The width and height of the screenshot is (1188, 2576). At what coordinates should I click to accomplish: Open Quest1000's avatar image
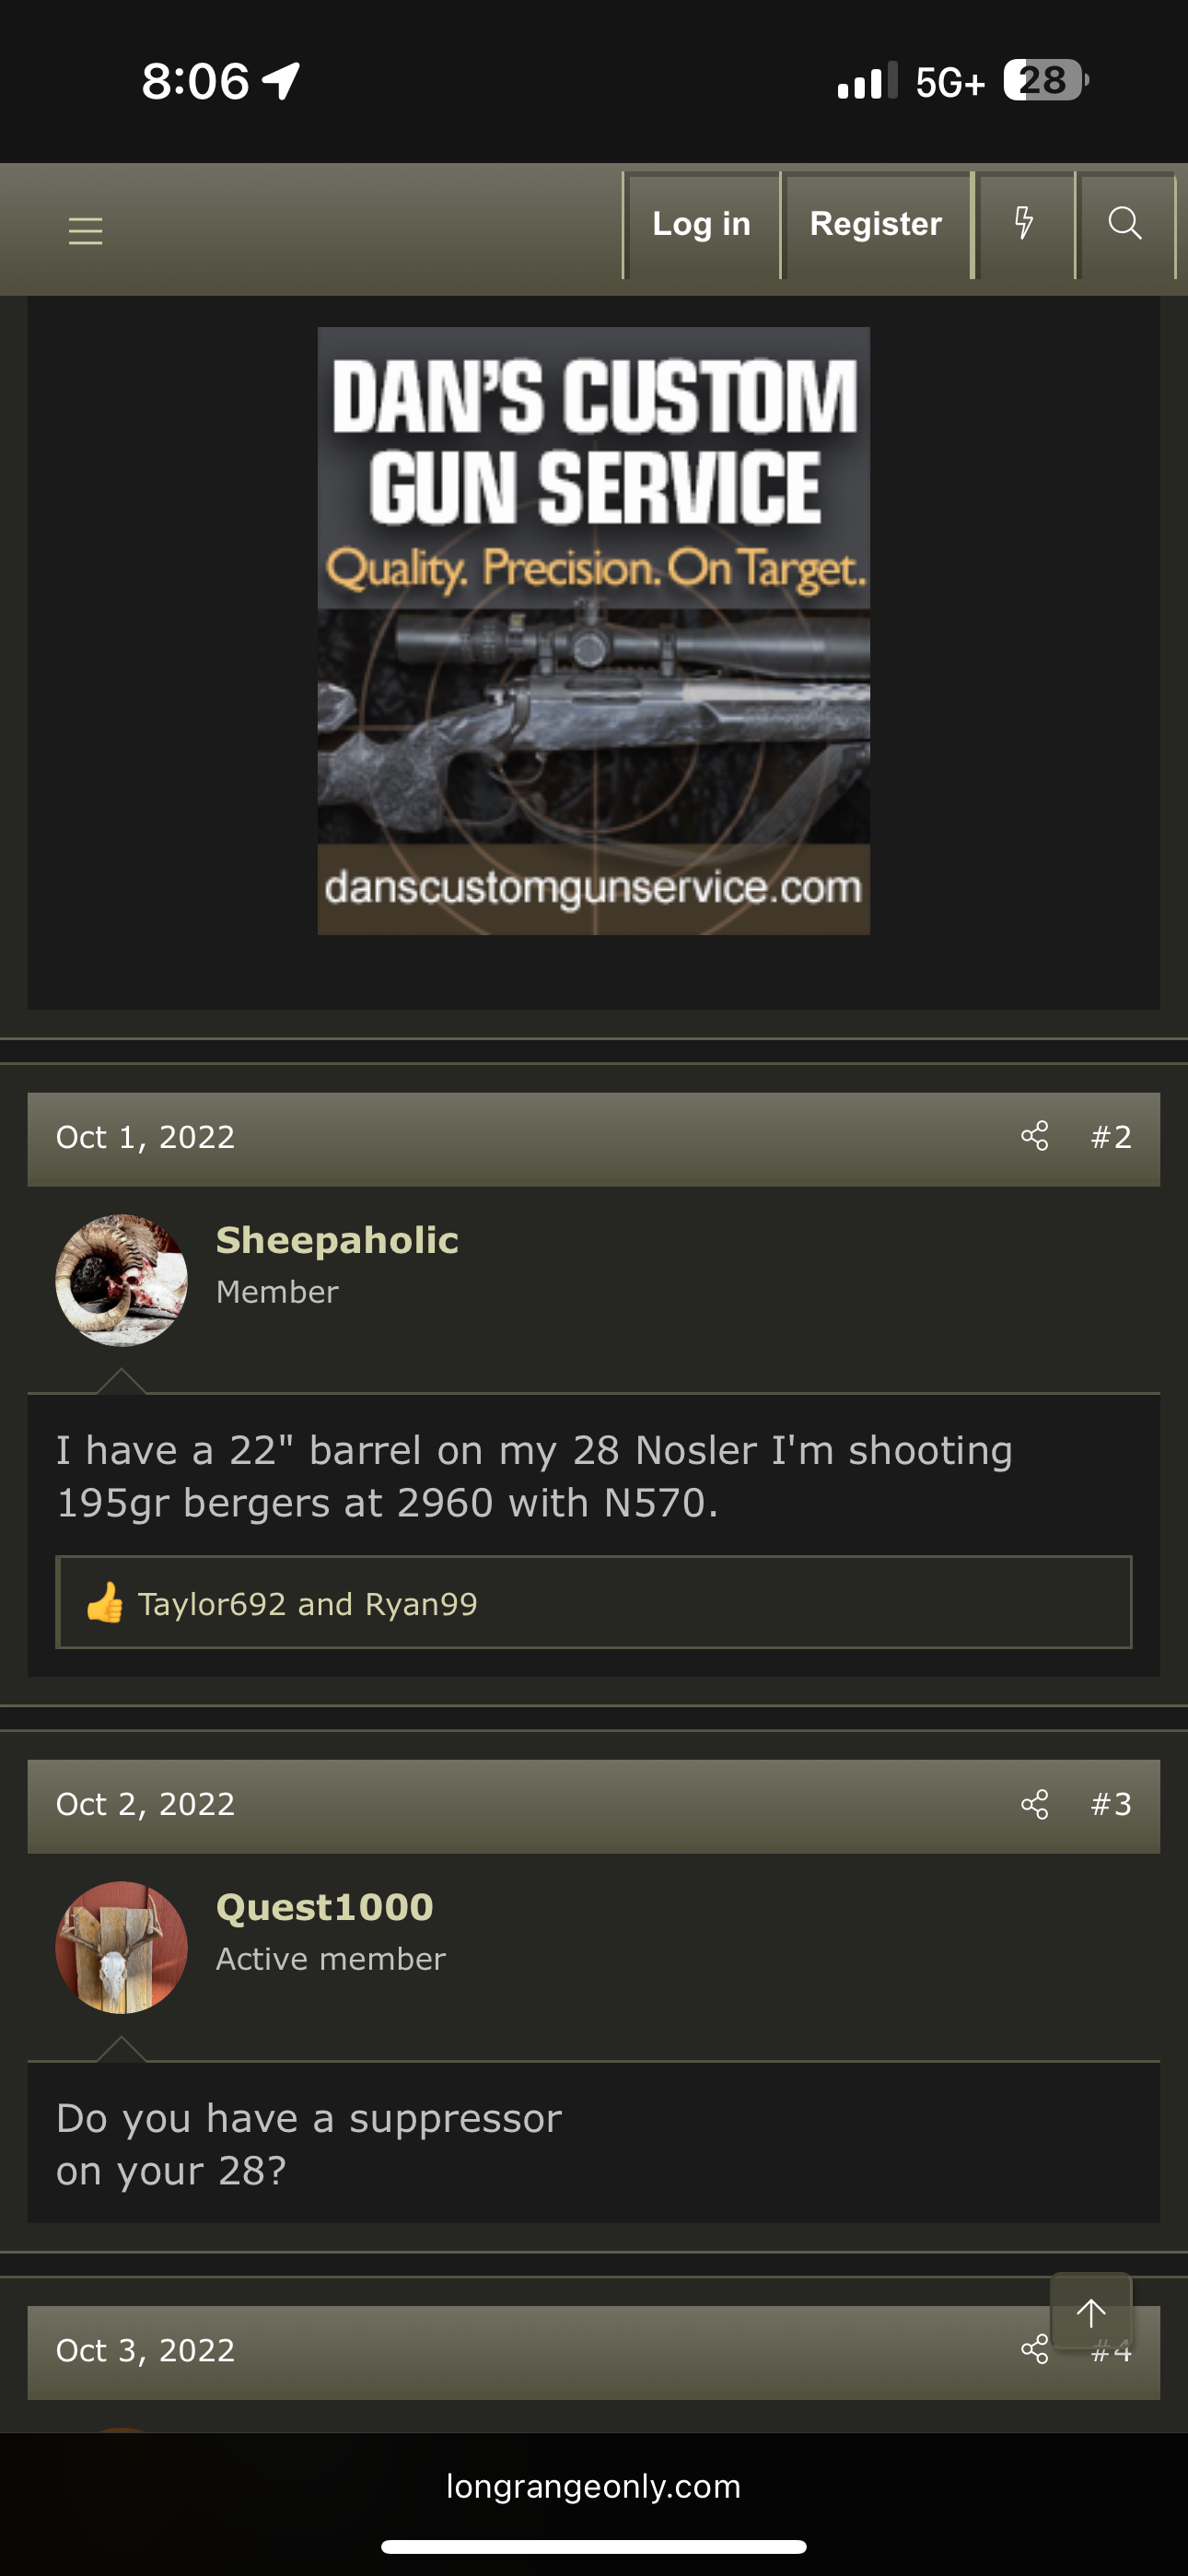point(121,1948)
